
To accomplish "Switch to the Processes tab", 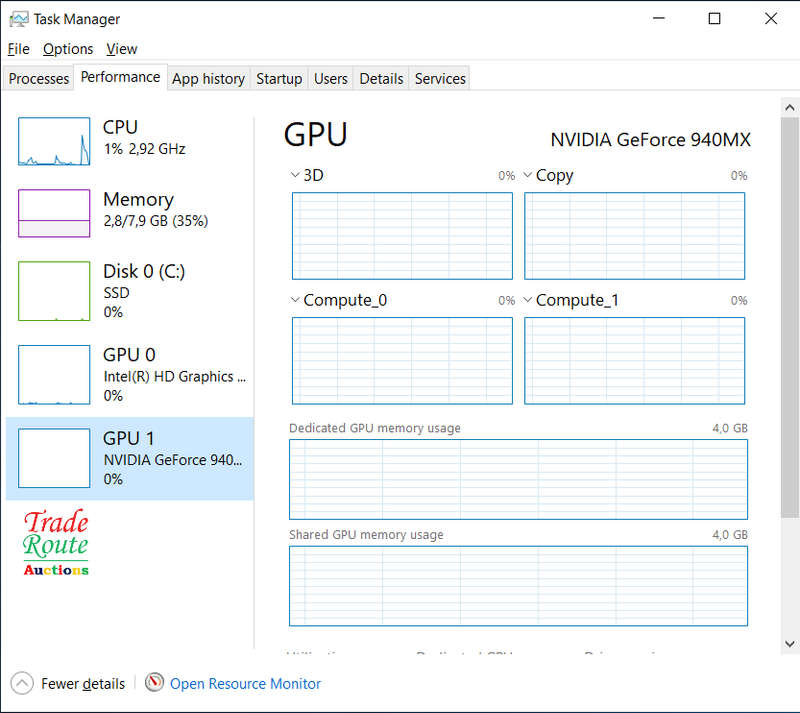I will 39,79.
